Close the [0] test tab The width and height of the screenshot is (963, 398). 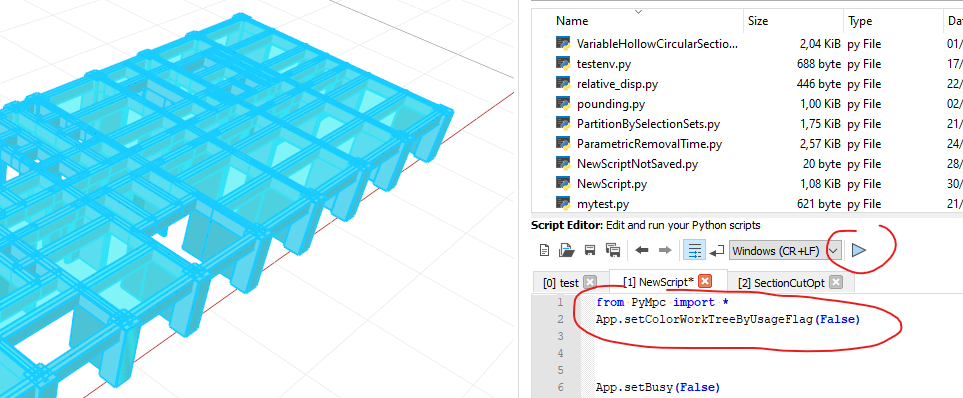point(590,283)
